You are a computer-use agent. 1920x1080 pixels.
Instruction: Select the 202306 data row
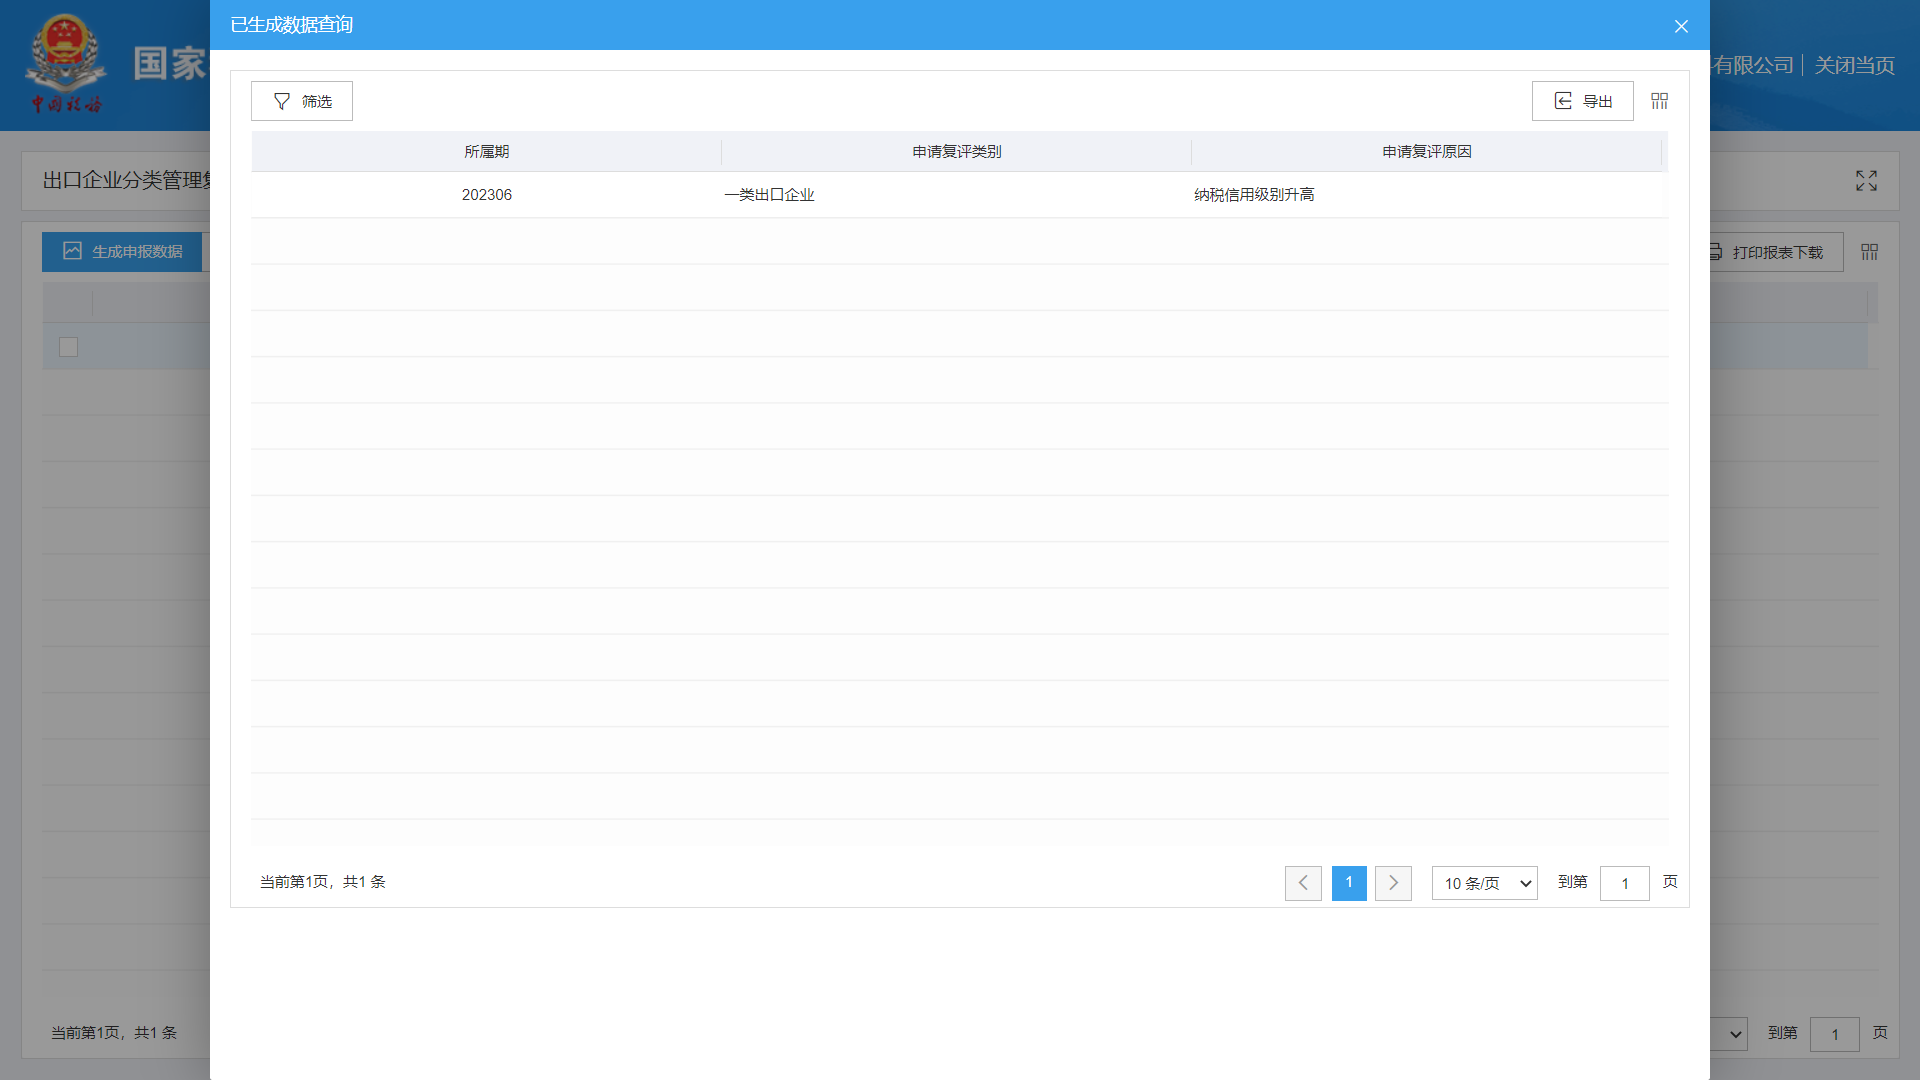click(486, 195)
